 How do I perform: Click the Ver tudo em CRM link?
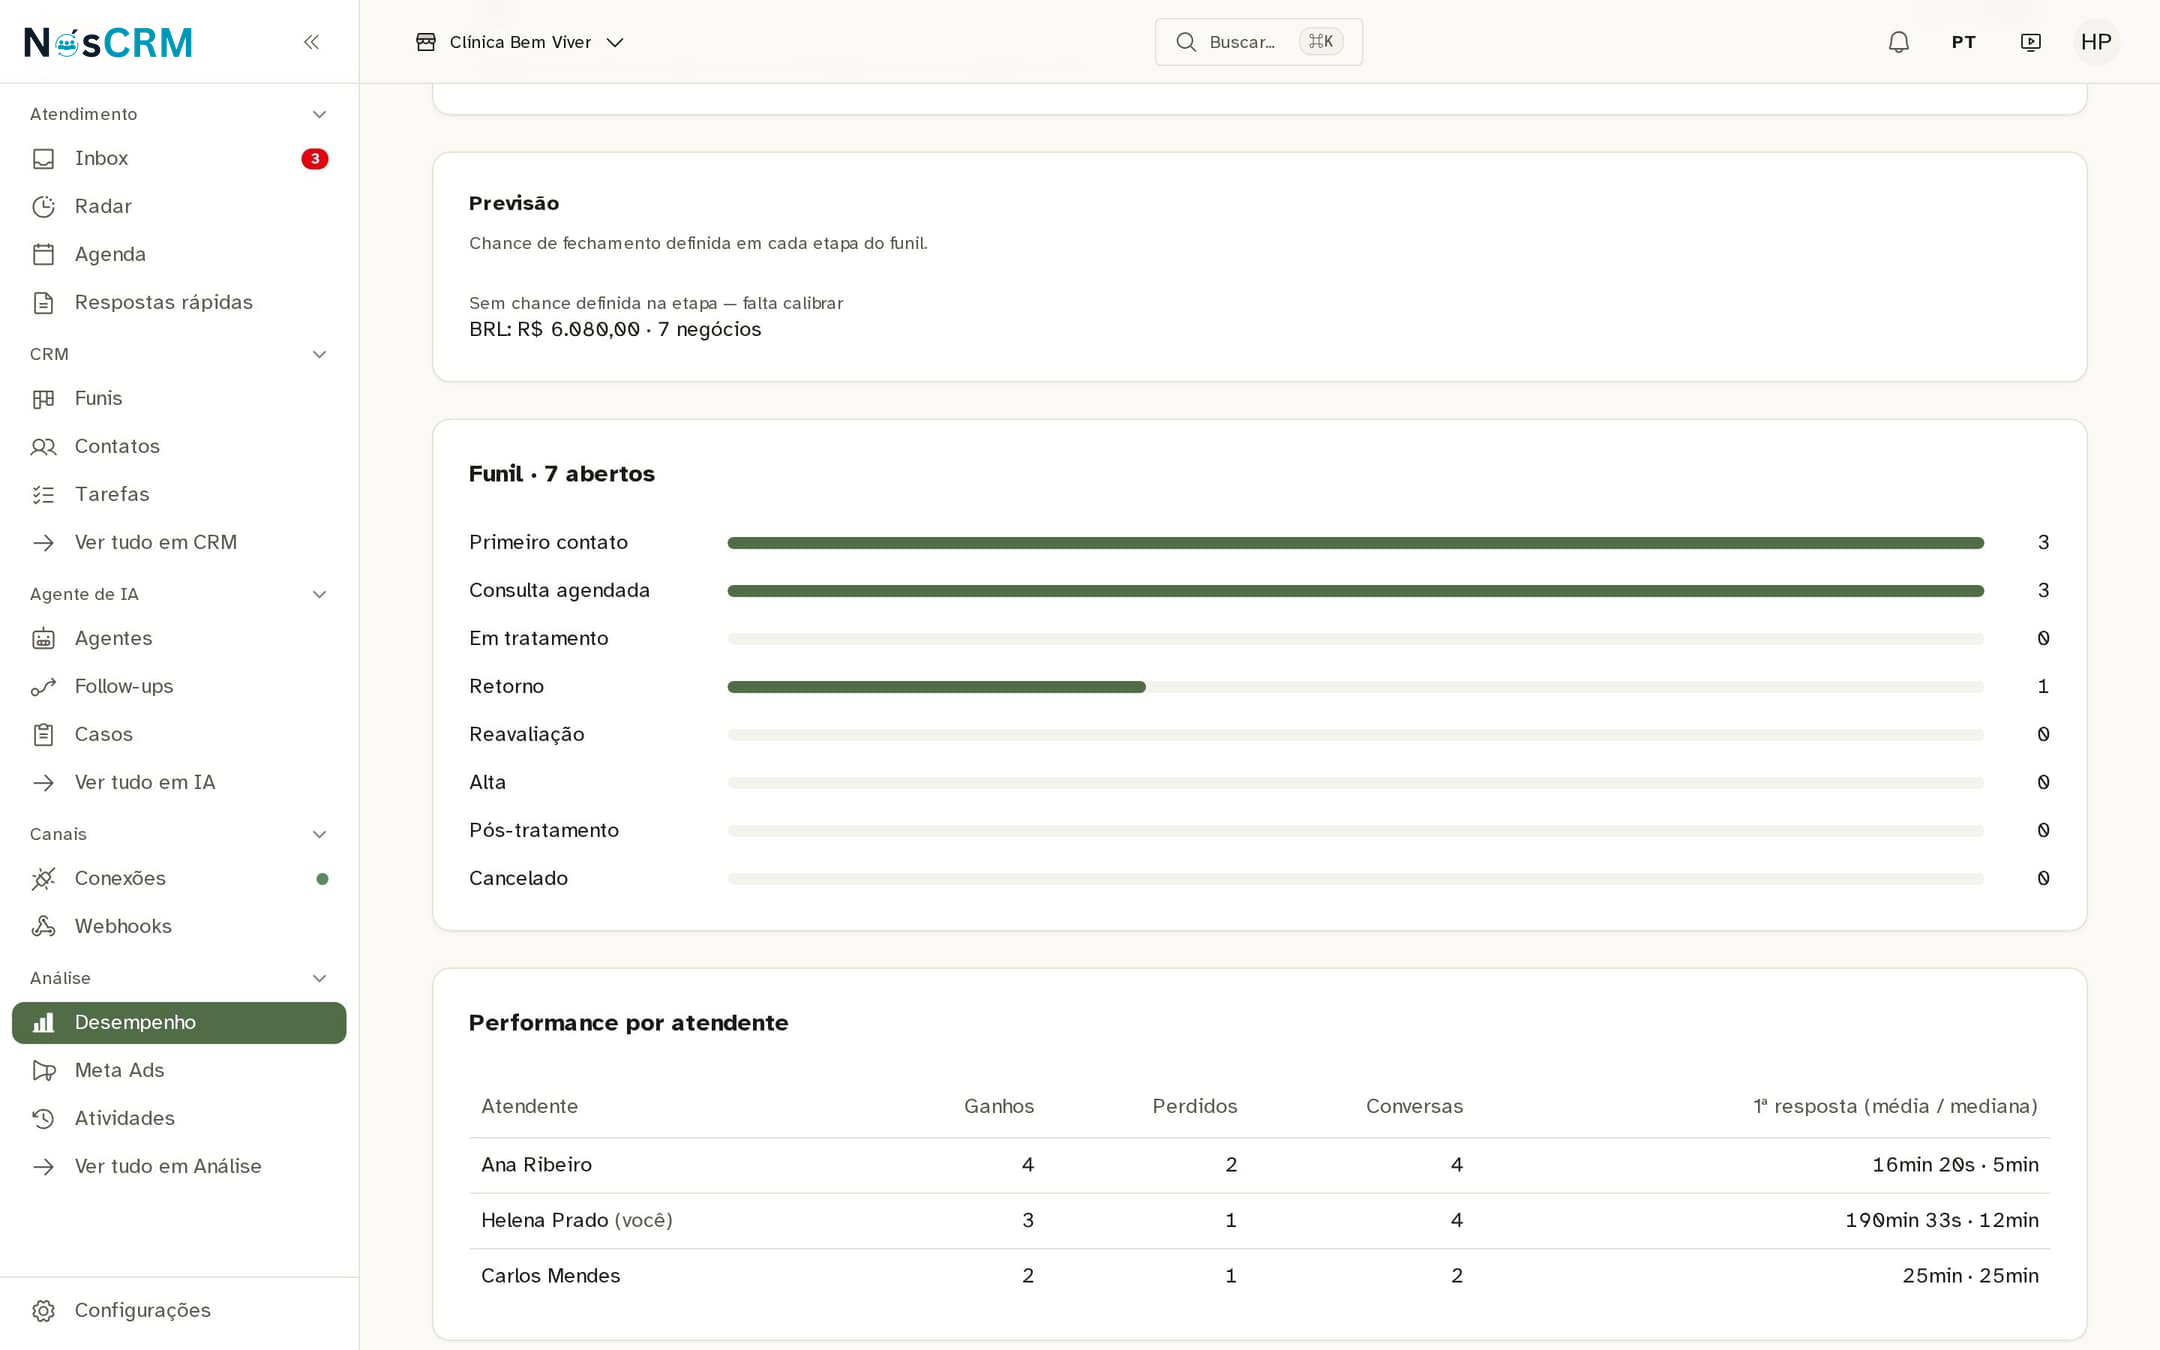point(179,542)
